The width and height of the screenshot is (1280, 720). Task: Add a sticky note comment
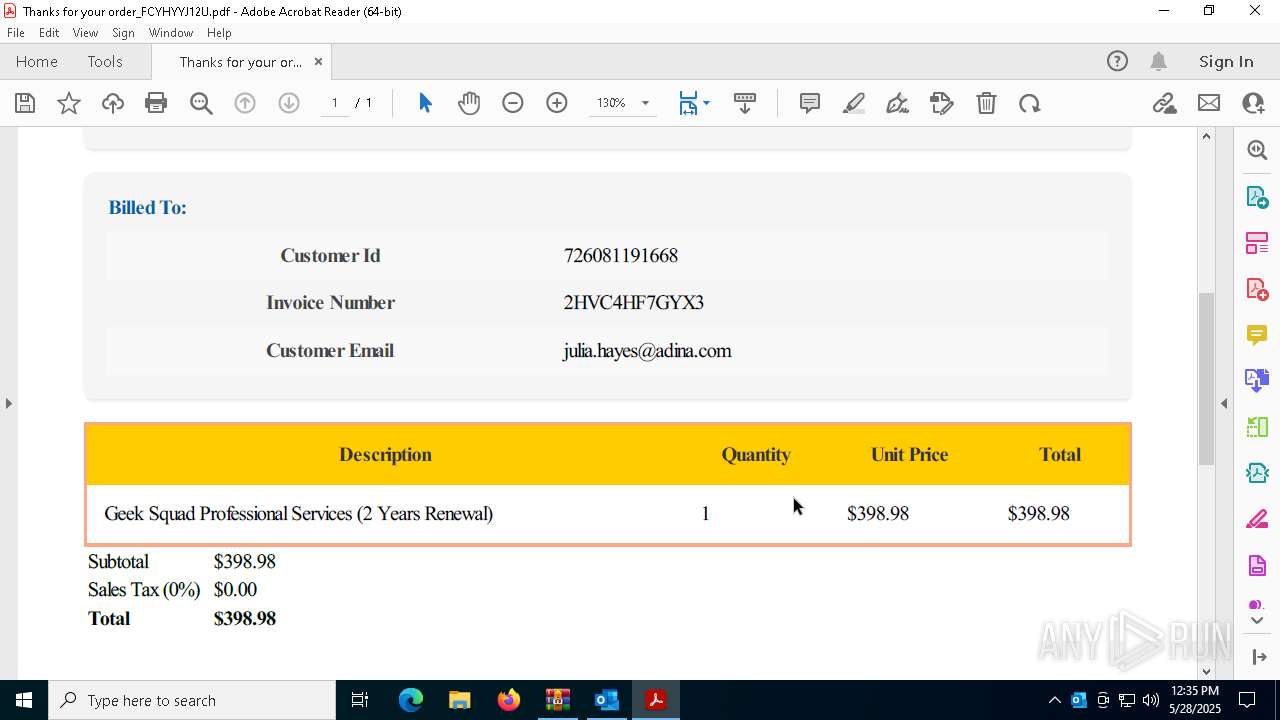810,103
